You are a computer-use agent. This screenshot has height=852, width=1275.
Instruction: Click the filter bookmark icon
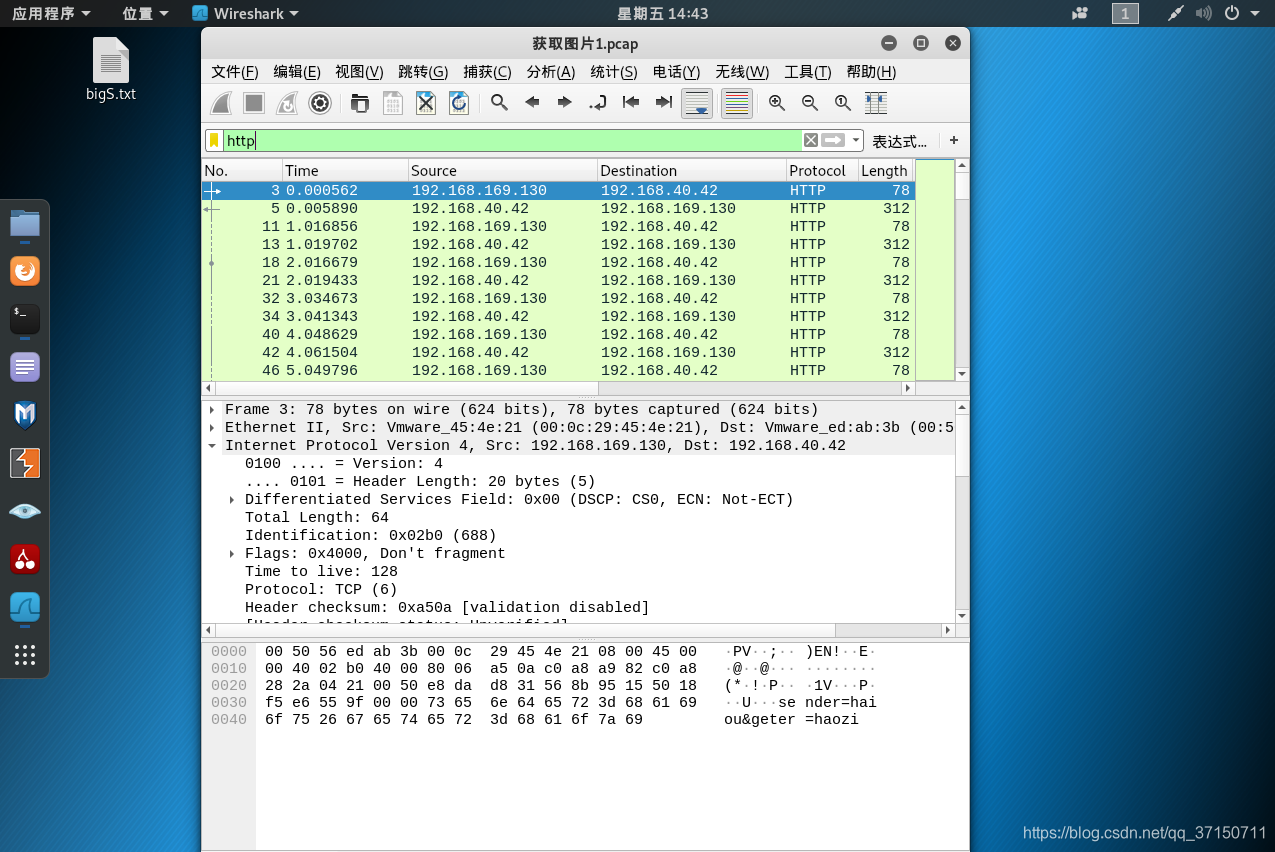[x=214, y=141]
